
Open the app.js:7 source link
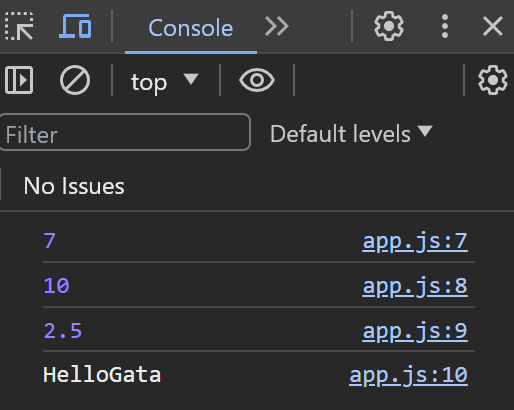click(x=415, y=241)
